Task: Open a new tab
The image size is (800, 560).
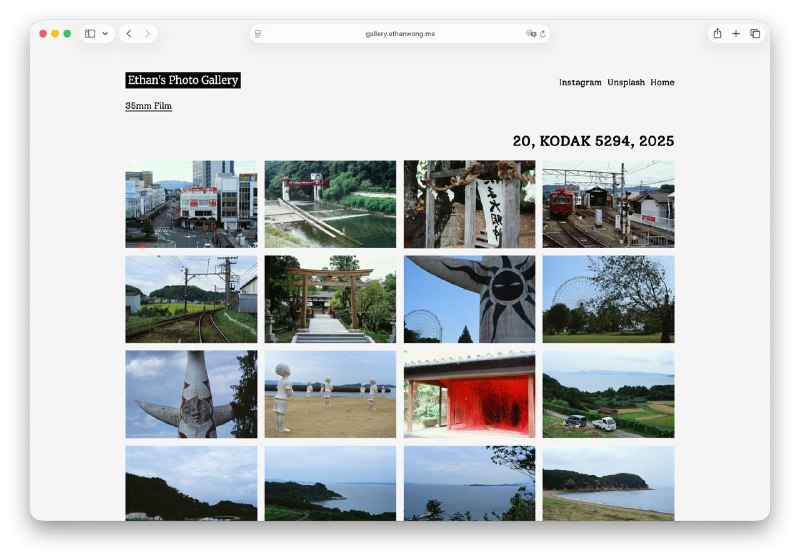Action: tap(736, 34)
